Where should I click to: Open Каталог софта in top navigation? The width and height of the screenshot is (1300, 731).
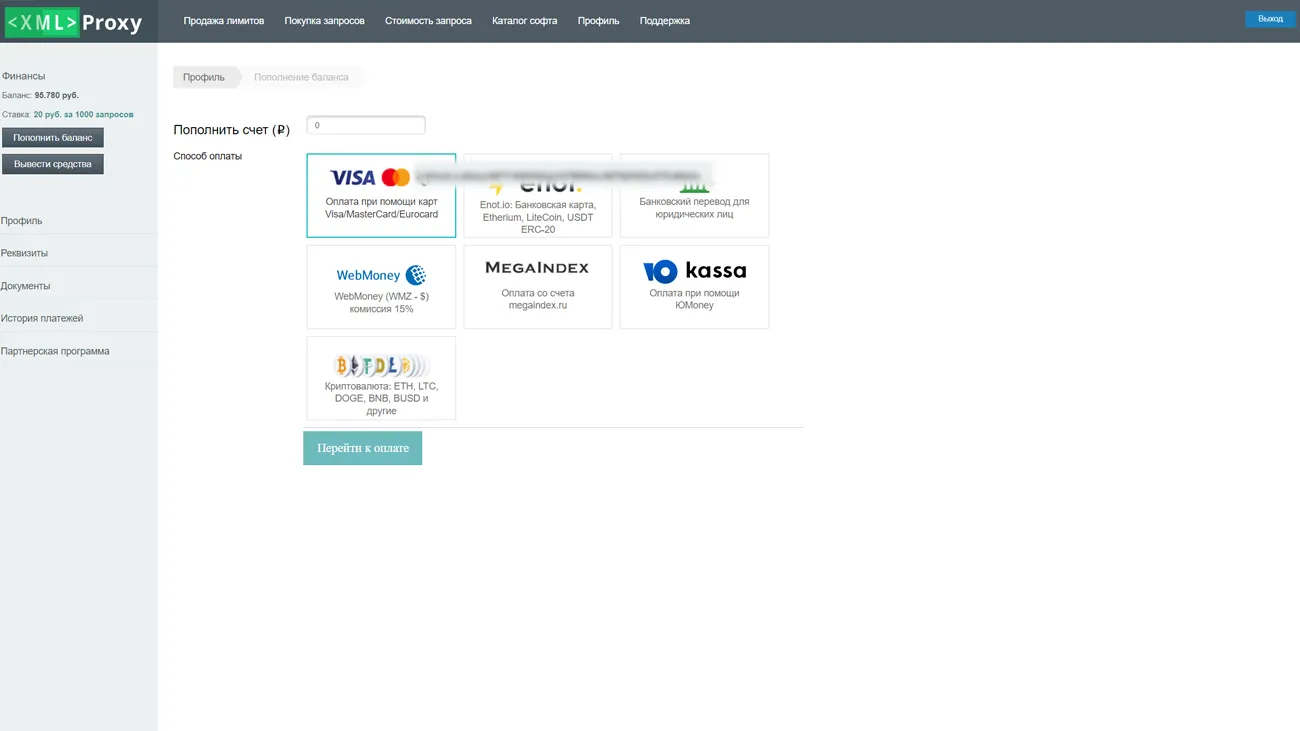click(524, 21)
